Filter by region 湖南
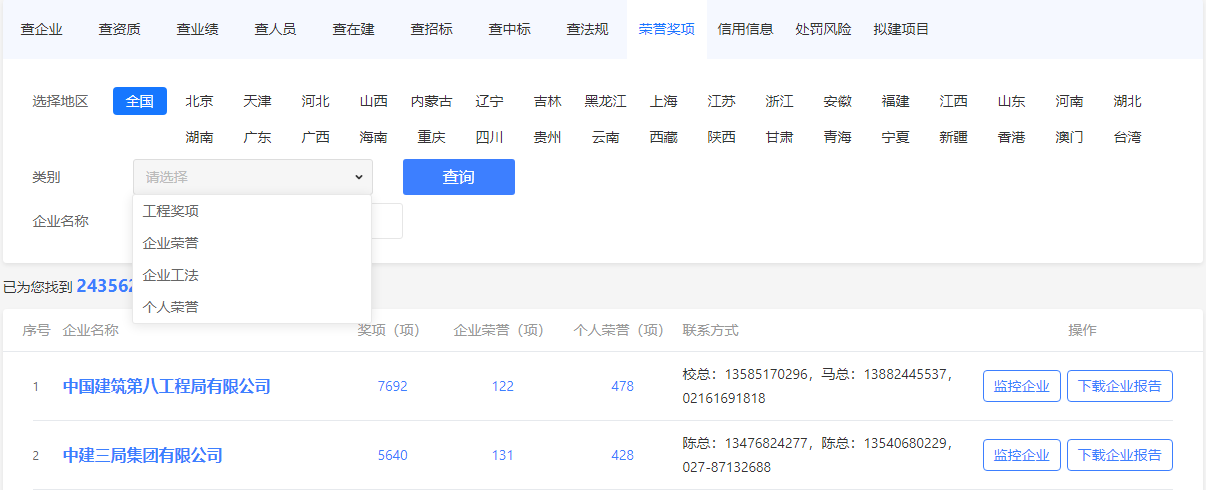 tap(199, 137)
